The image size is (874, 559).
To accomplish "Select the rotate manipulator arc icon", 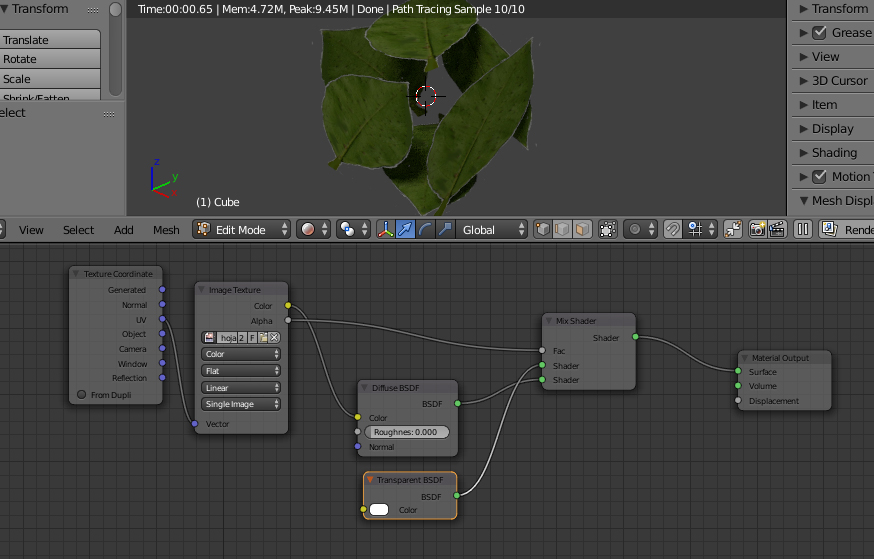I will [x=425, y=229].
